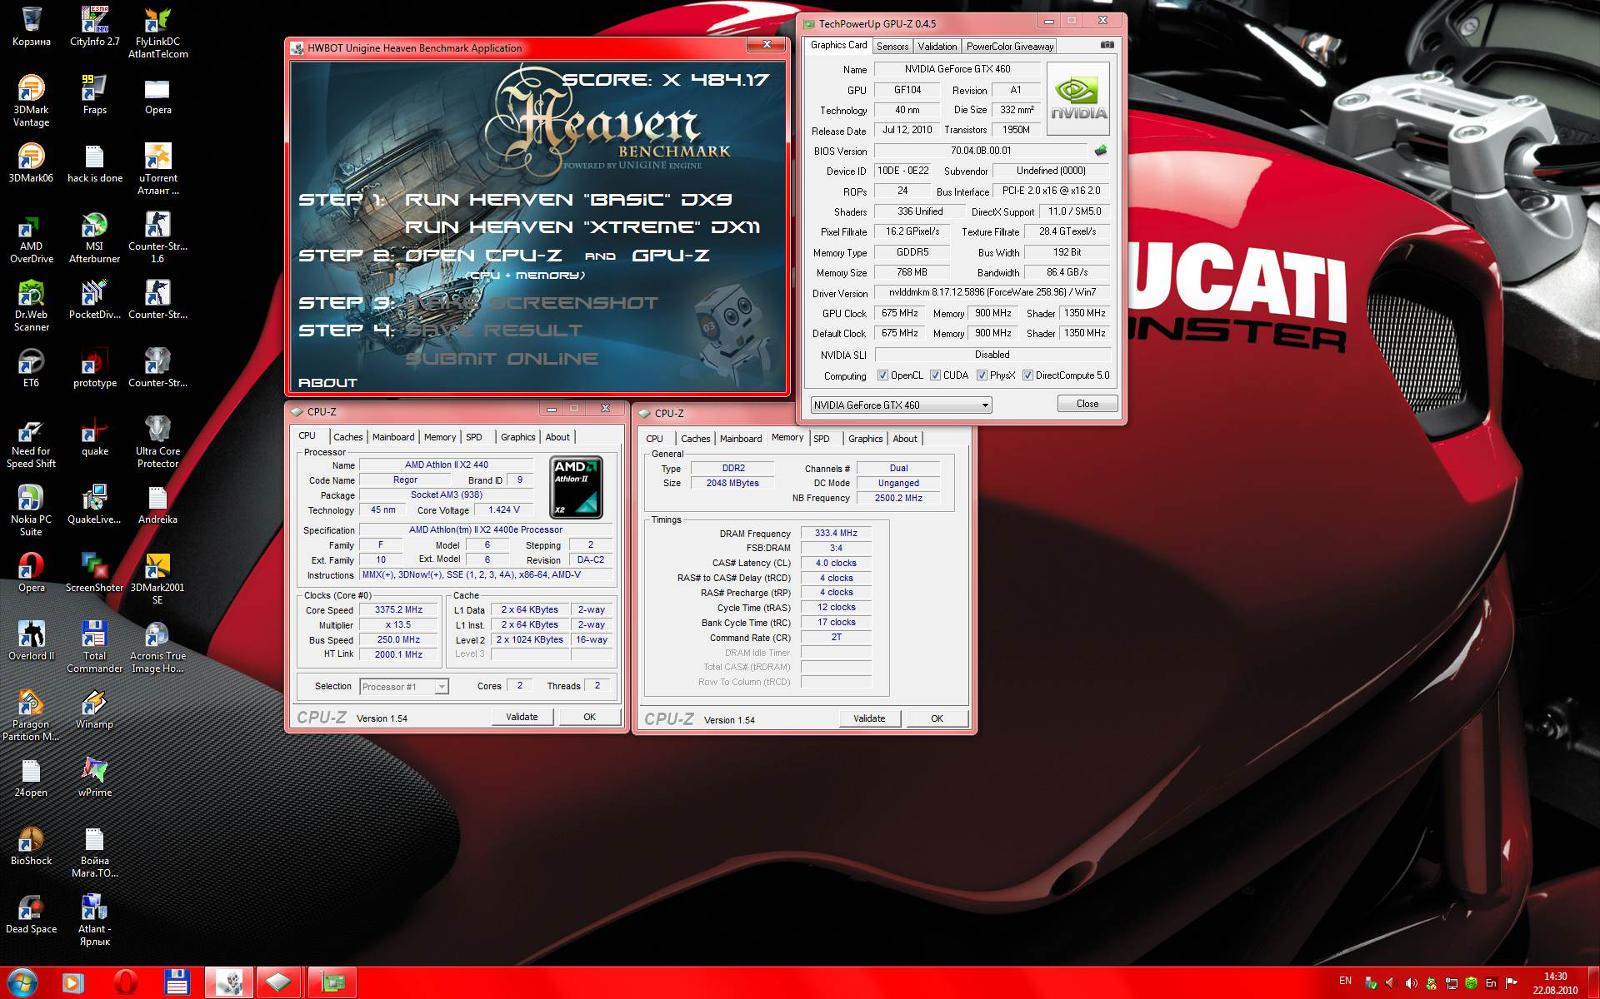Image resolution: width=1600 pixels, height=999 pixels.
Task: Click the Opera icon in the taskbar
Action: tap(125, 983)
